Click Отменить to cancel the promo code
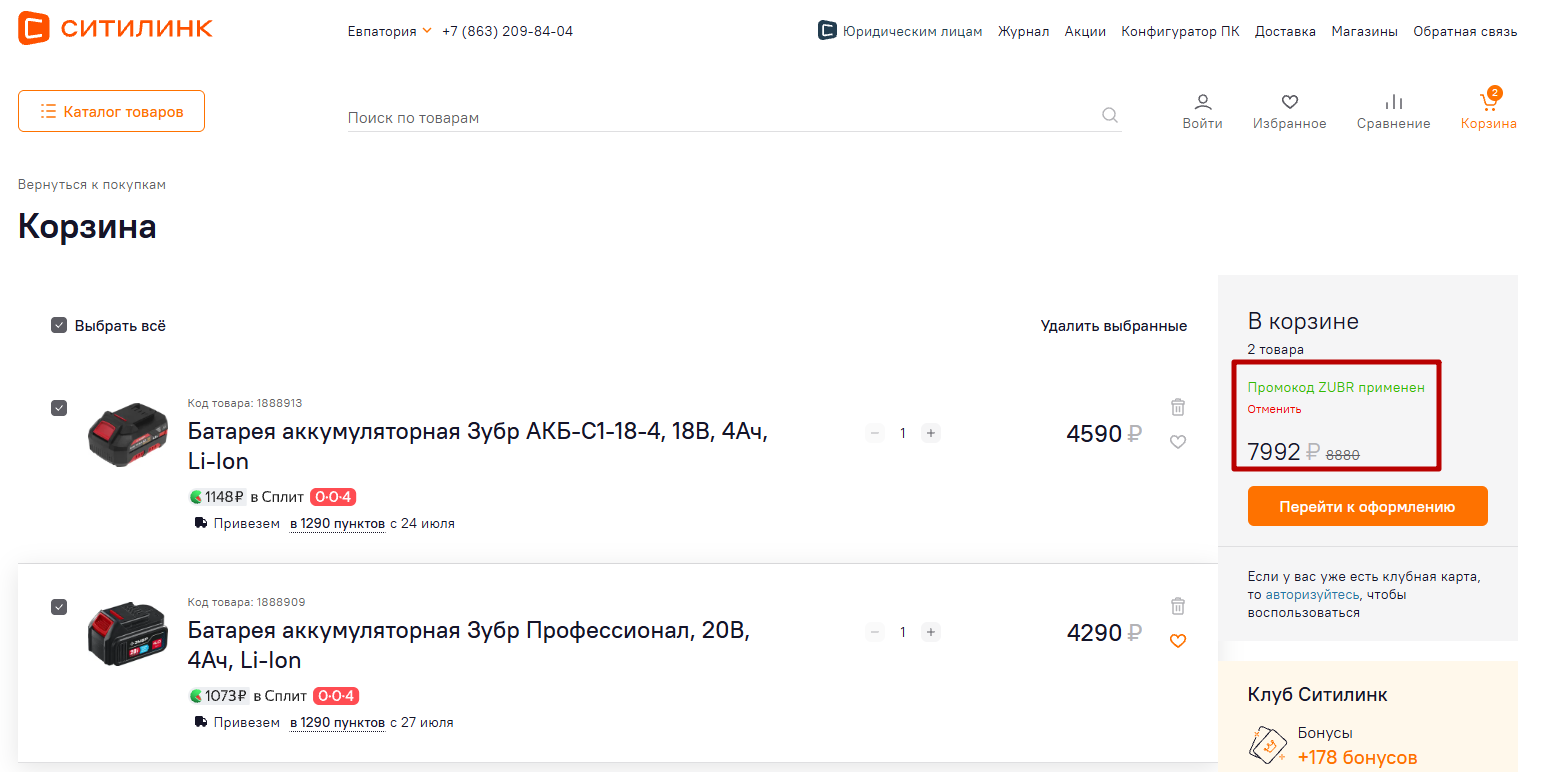 pyautogui.click(x=1274, y=409)
